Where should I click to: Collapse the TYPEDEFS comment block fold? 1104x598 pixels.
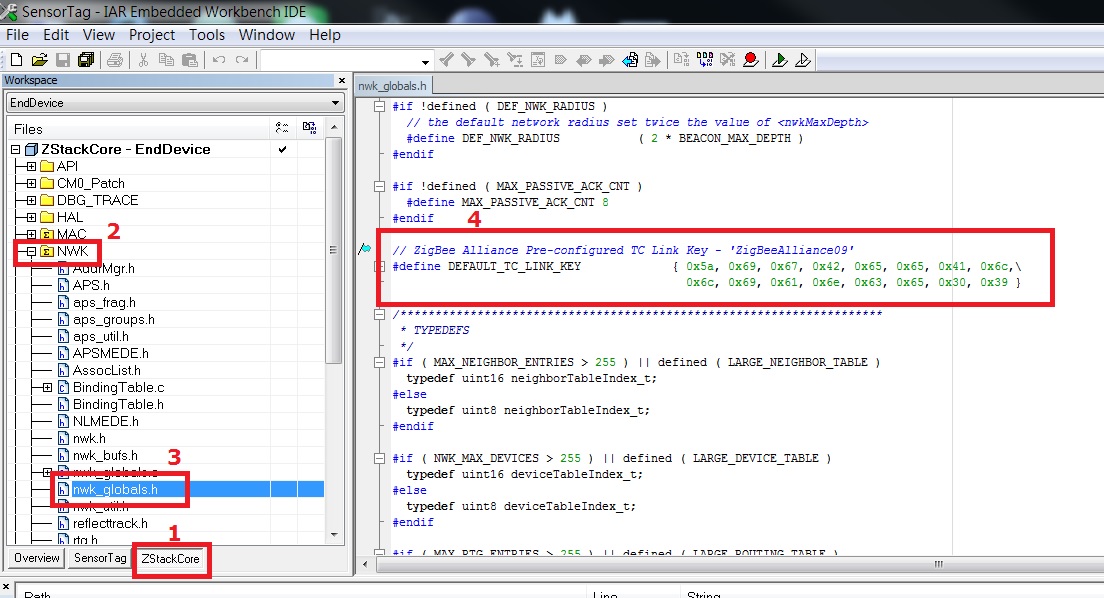click(x=380, y=314)
